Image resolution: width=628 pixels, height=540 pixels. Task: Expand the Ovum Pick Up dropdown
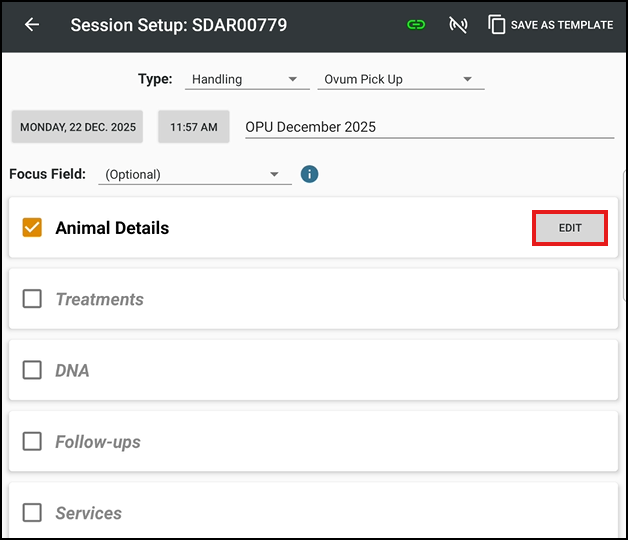tap(400, 79)
